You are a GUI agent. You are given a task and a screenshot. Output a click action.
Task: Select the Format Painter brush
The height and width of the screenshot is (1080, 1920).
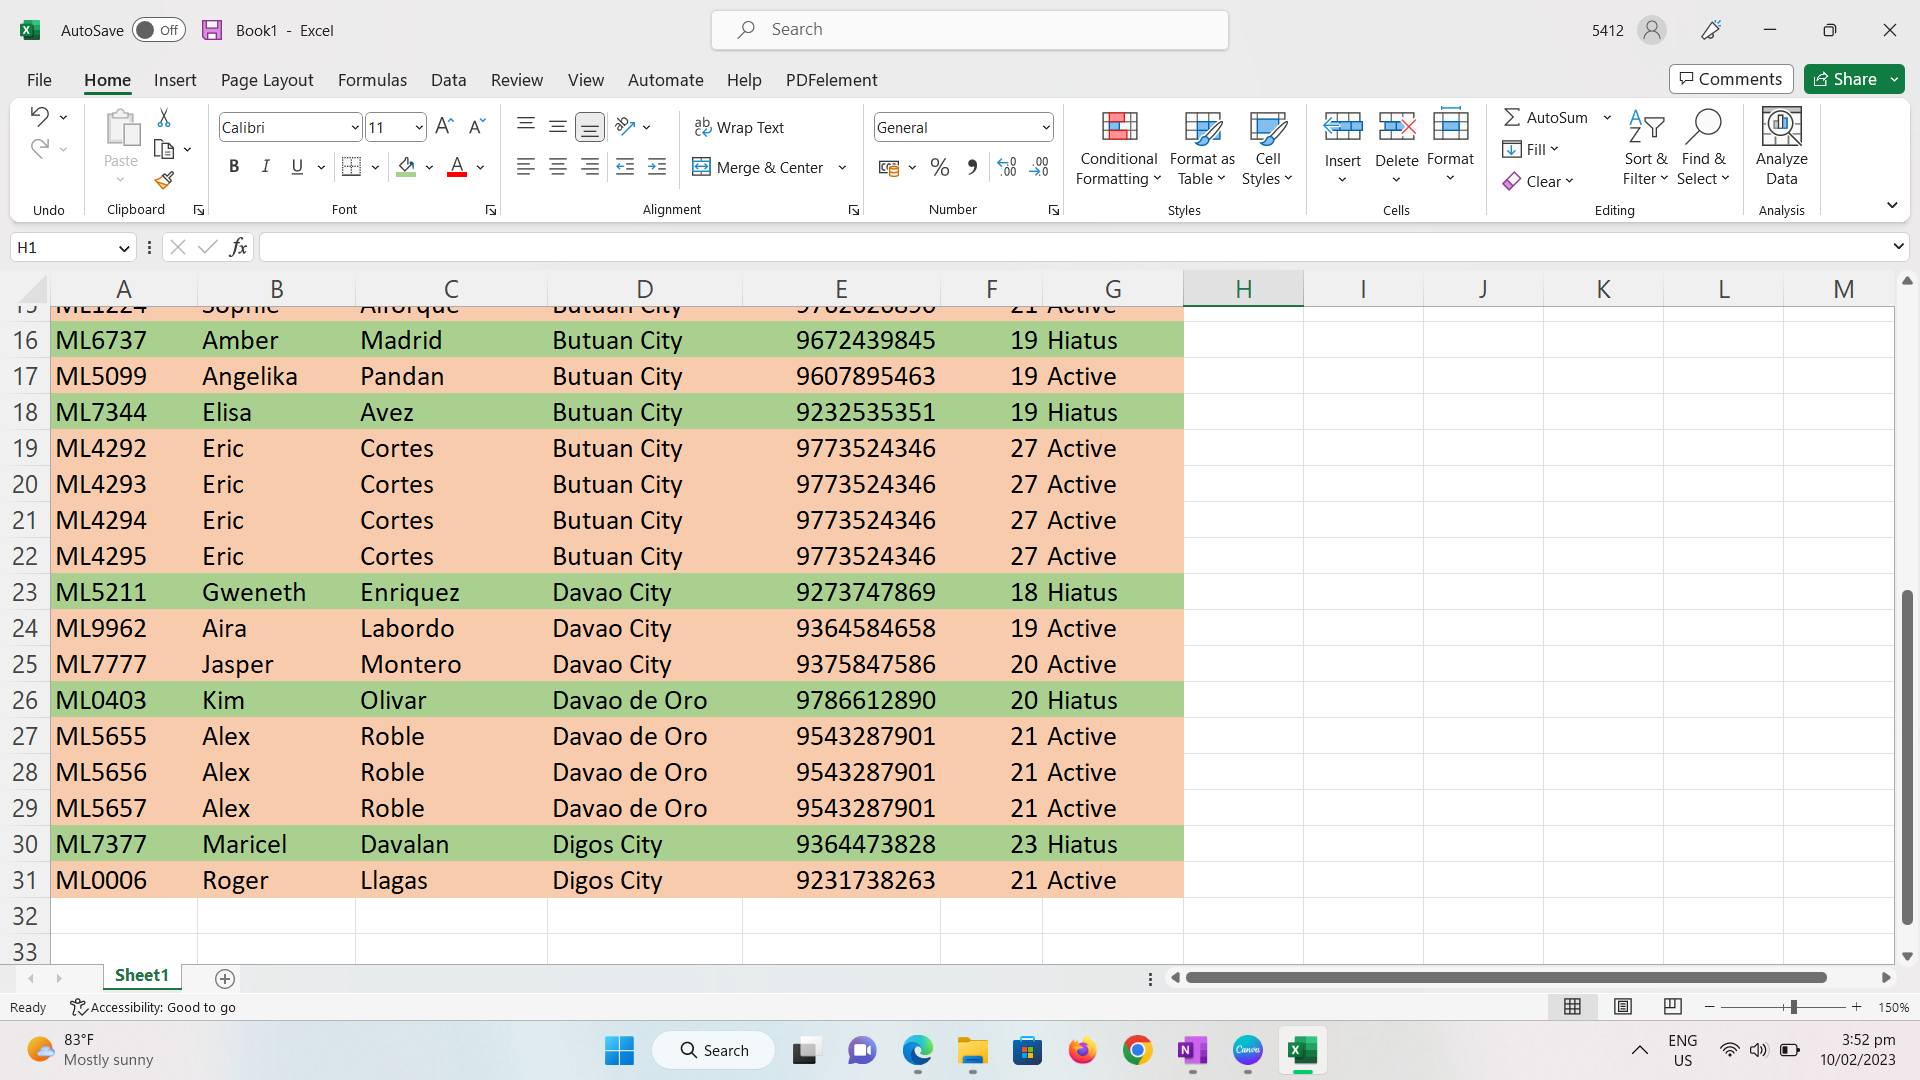pyautogui.click(x=164, y=180)
